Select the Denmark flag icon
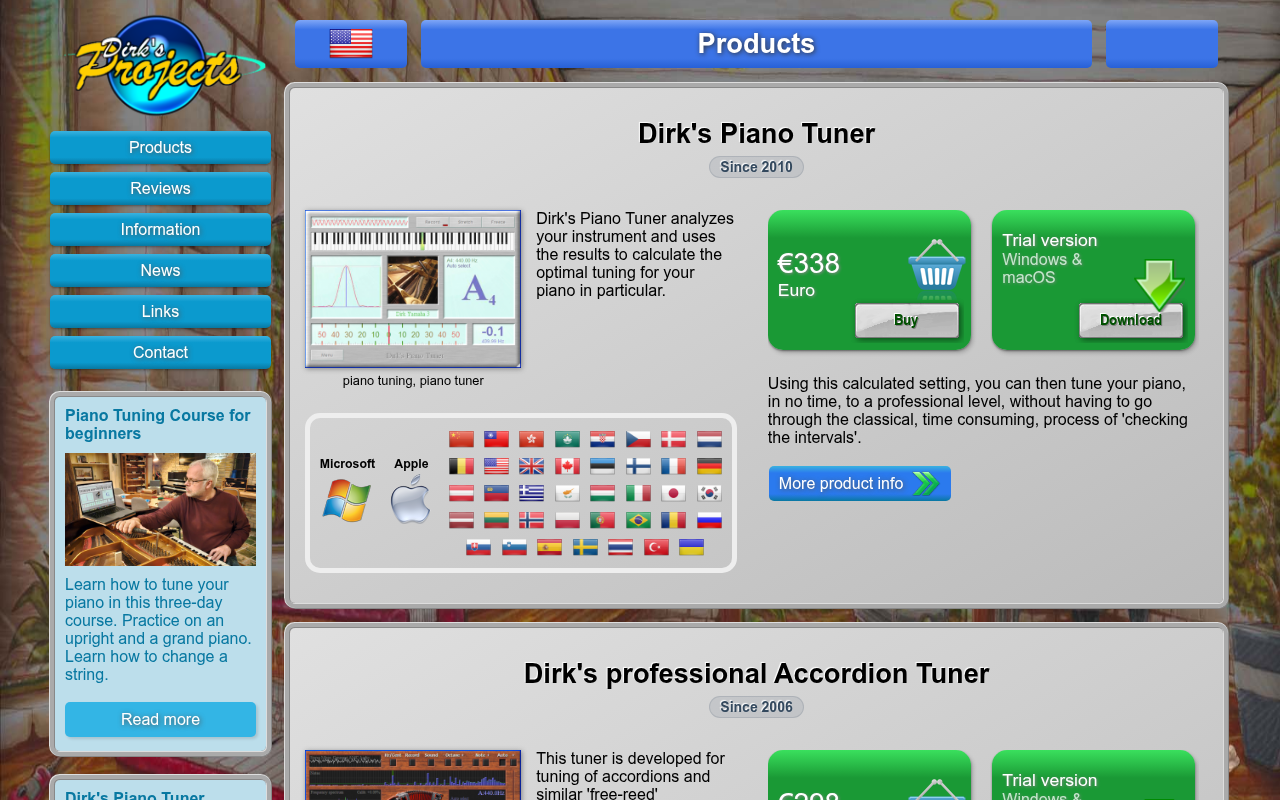 click(x=673, y=439)
